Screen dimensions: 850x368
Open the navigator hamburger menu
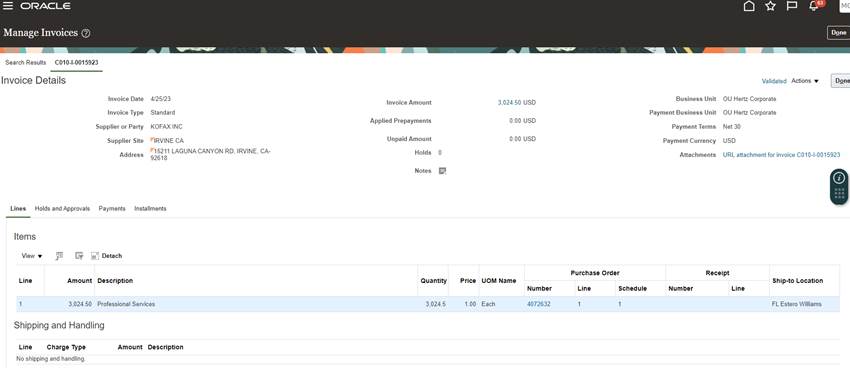pyautogui.click(x=8, y=6)
